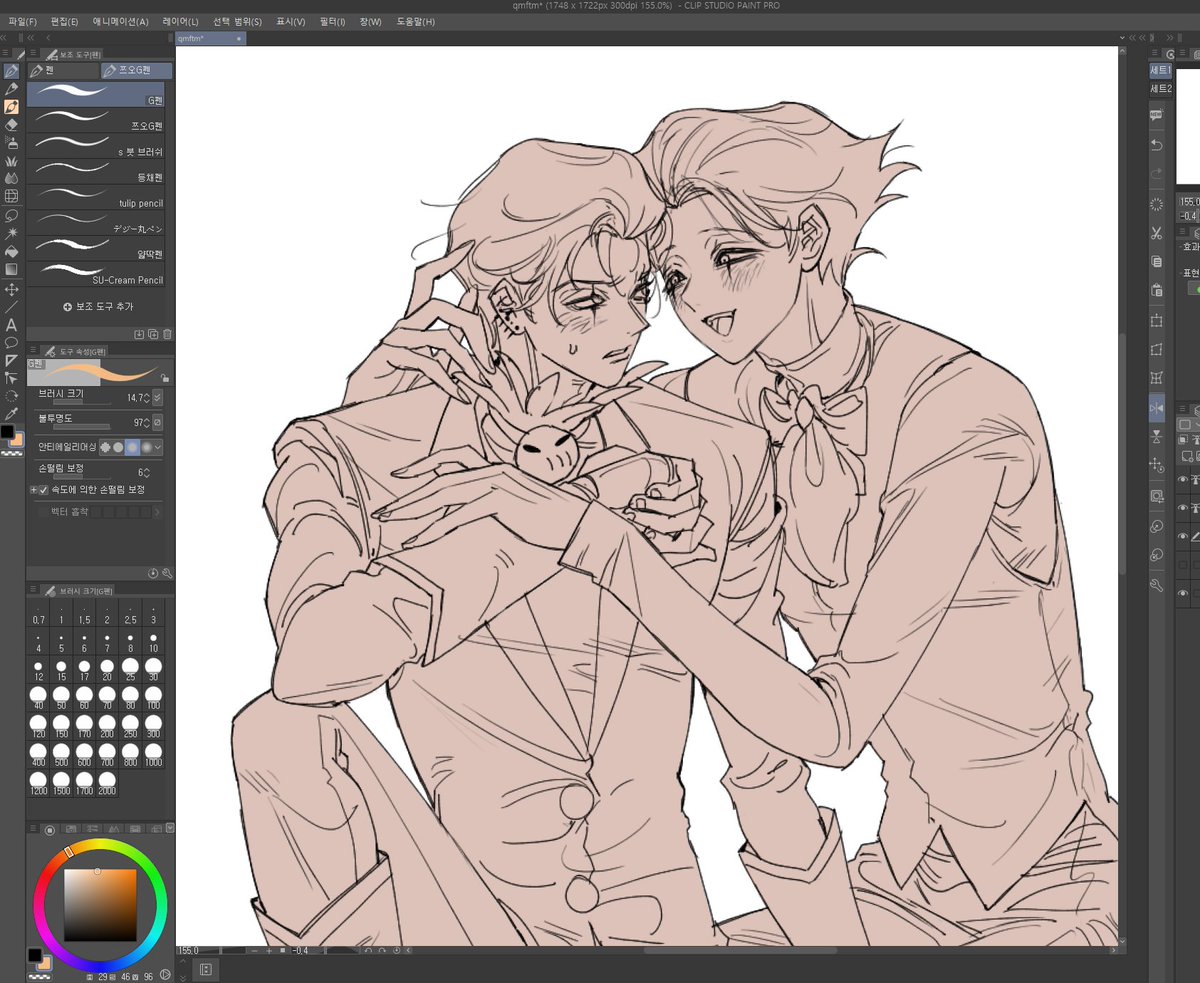Open the sub tool panel menu icon
The image size is (1200, 983).
tap(33, 54)
